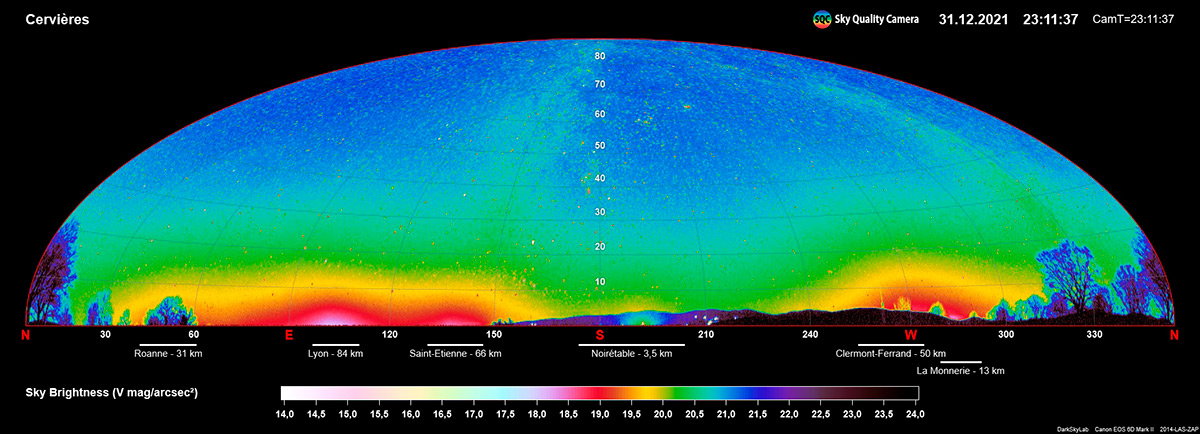Pick the red color above 19,0 on scale
1200x434 pixels.
(598, 393)
